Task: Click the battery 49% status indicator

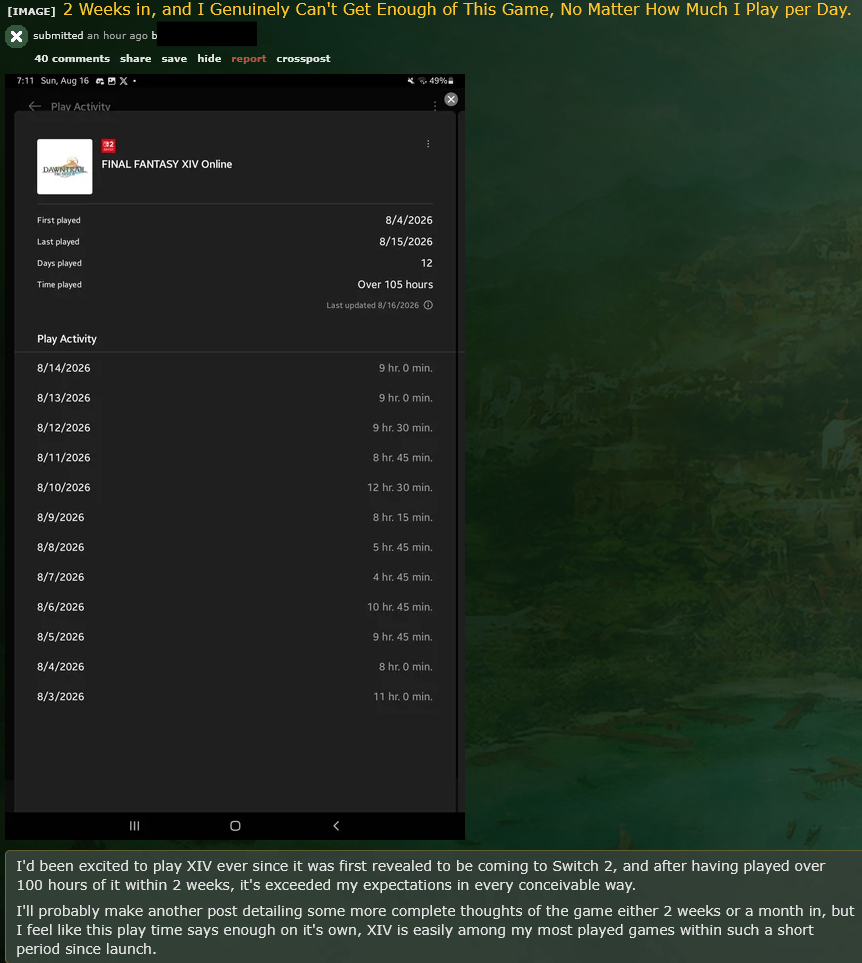Action: click(x=441, y=81)
